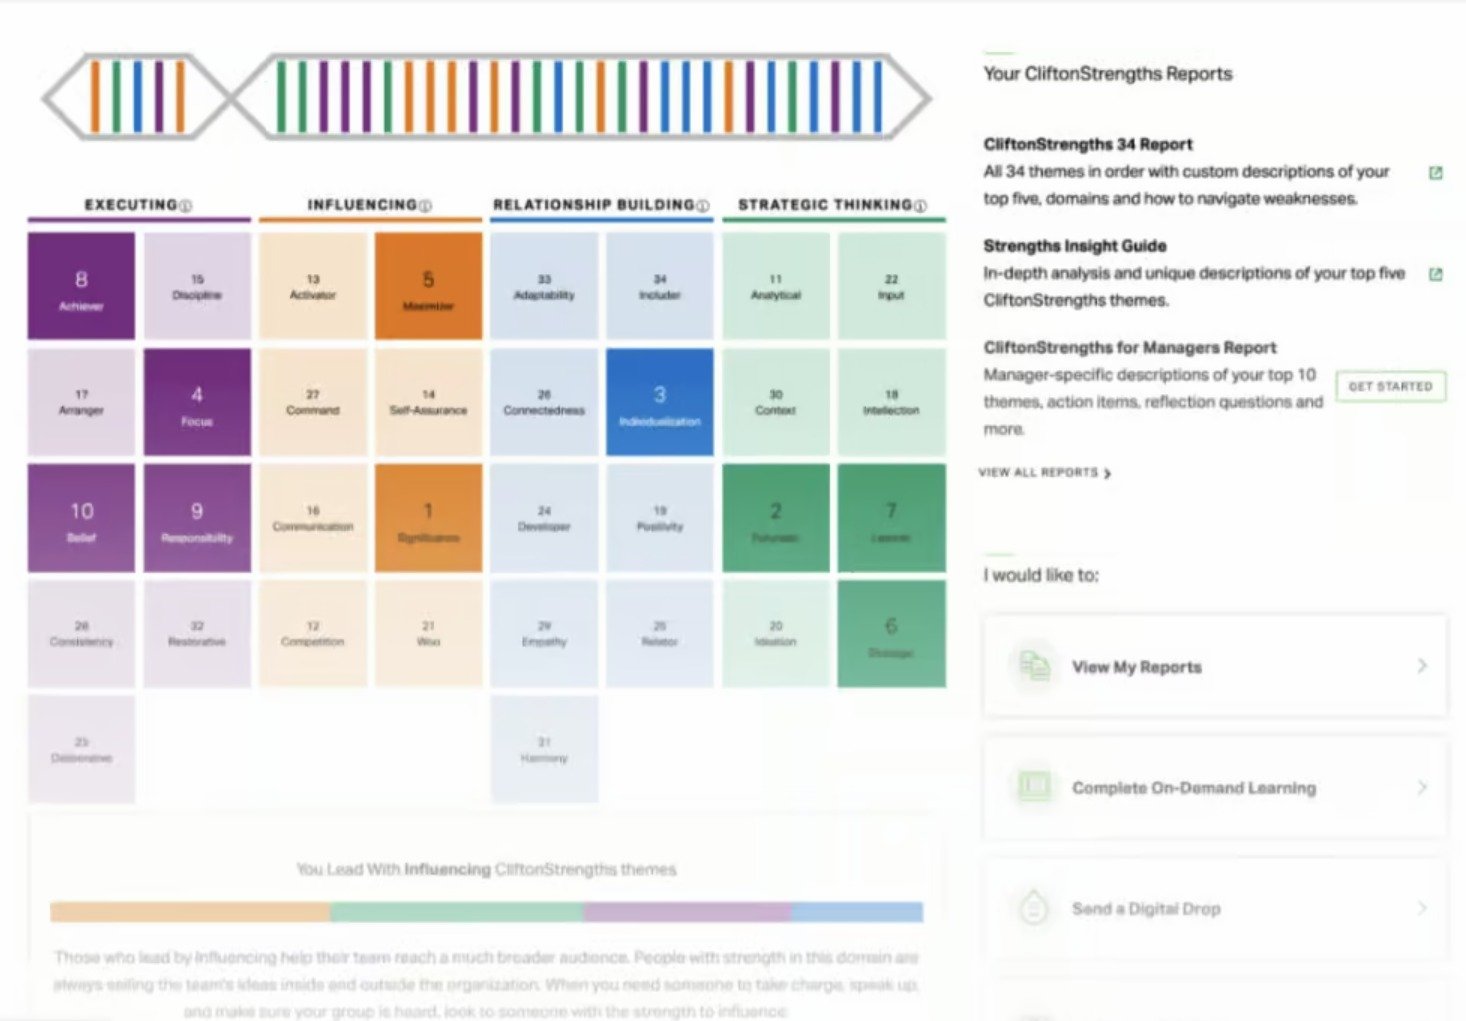Expand the Complete On-Demand Learning chevron
The image size is (1466, 1021).
pyautogui.click(x=1421, y=787)
